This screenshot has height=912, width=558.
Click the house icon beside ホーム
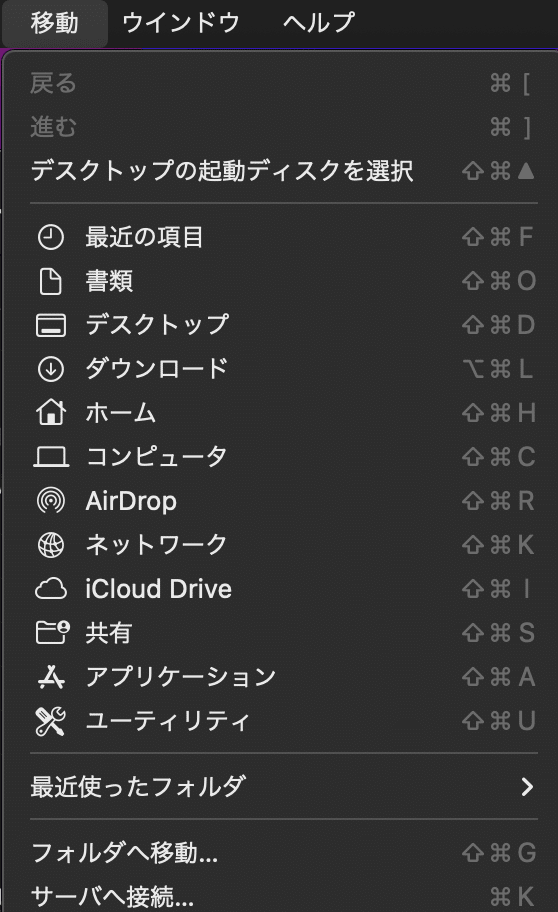(x=51, y=412)
